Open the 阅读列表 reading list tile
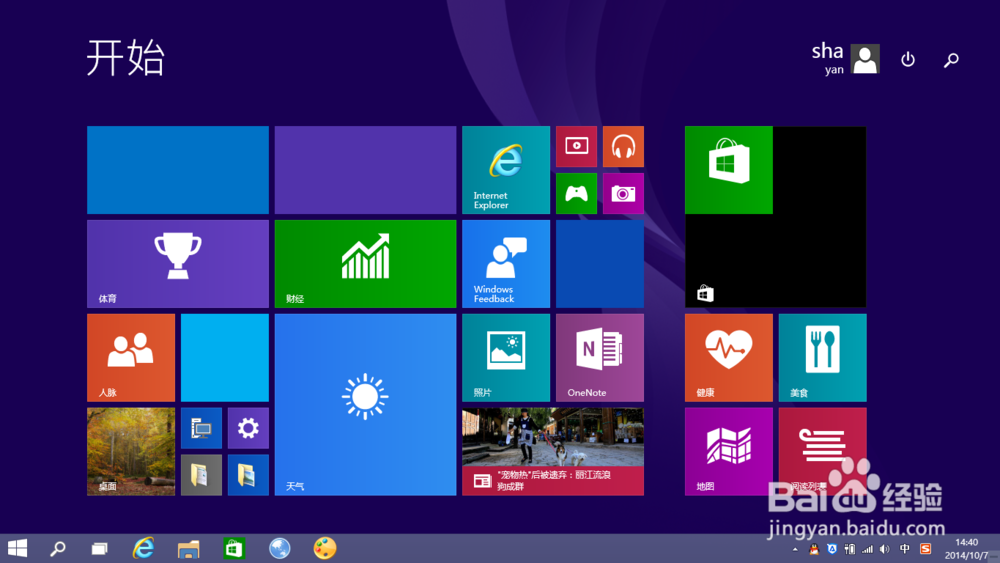 click(x=822, y=451)
